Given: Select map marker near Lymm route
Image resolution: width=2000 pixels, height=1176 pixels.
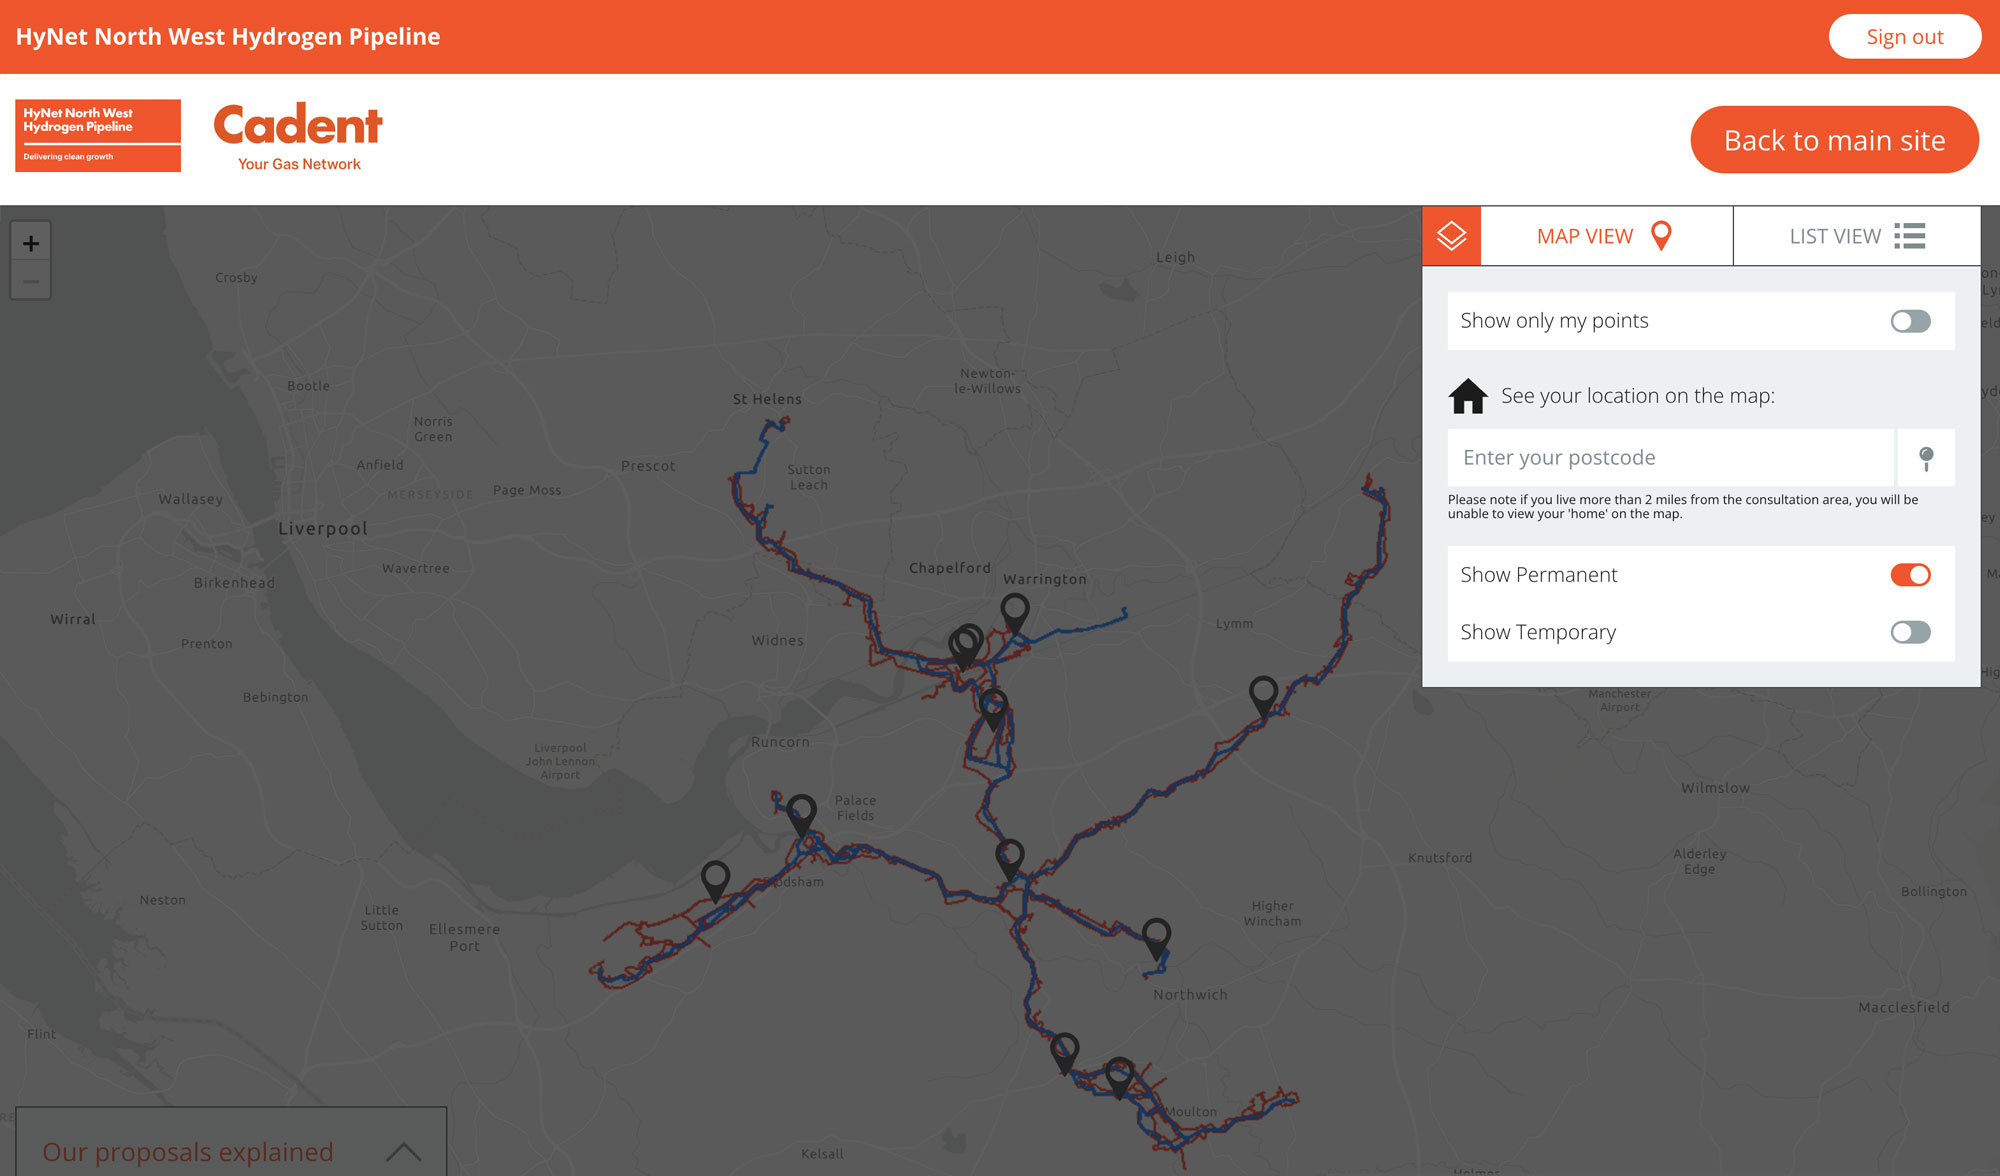Looking at the screenshot, I should click(1264, 695).
